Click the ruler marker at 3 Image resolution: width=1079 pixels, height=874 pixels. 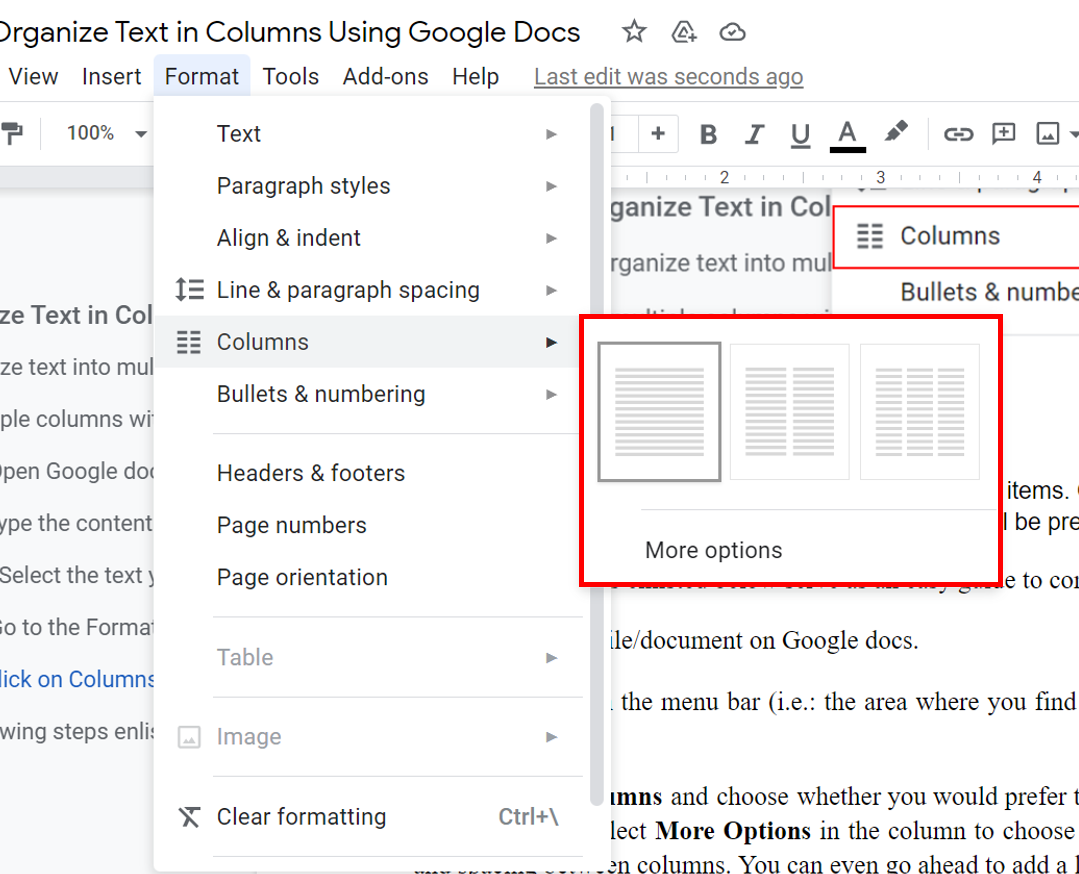click(x=880, y=178)
